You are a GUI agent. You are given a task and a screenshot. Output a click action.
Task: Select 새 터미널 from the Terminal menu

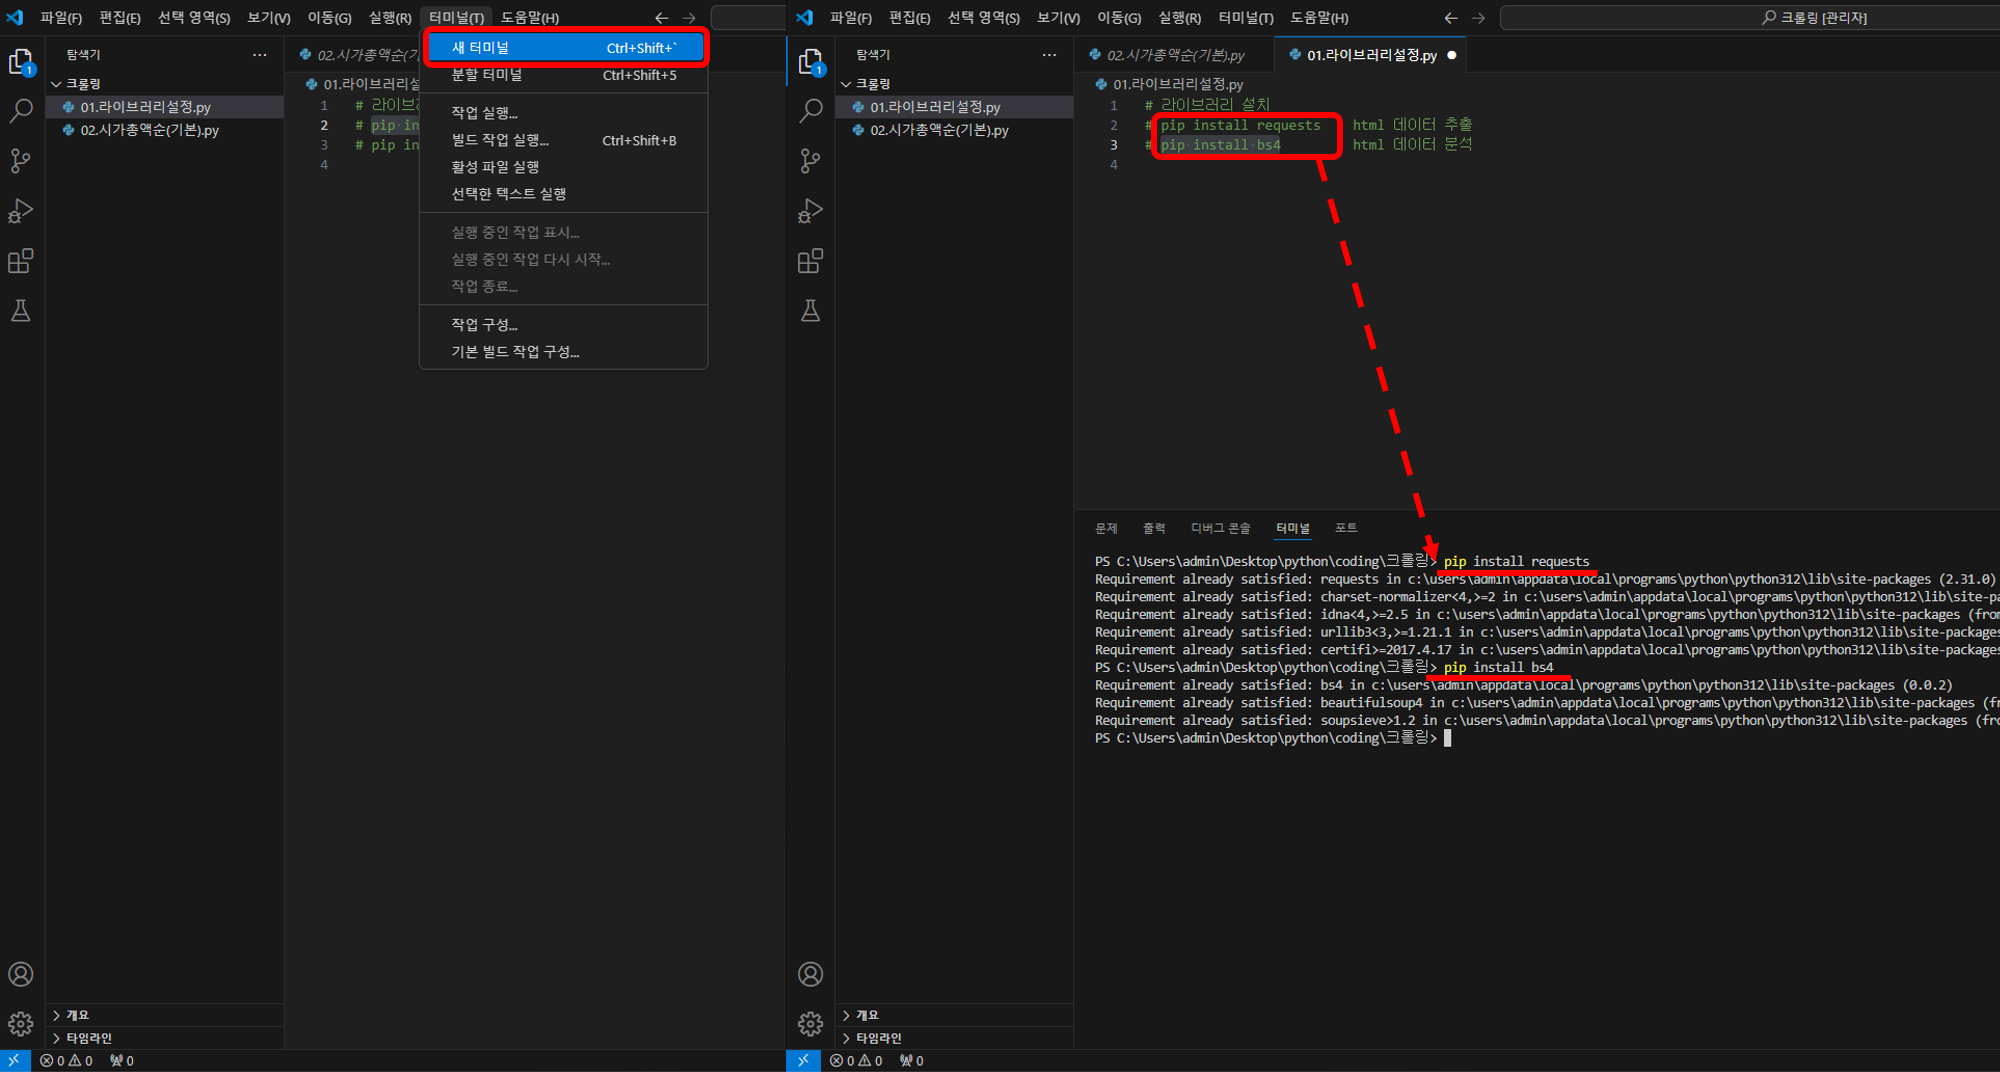click(565, 48)
